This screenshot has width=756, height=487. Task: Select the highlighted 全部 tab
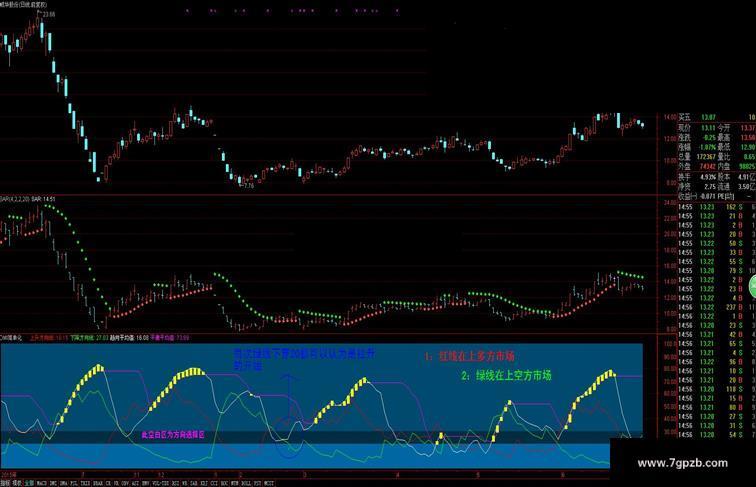(29, 483)
